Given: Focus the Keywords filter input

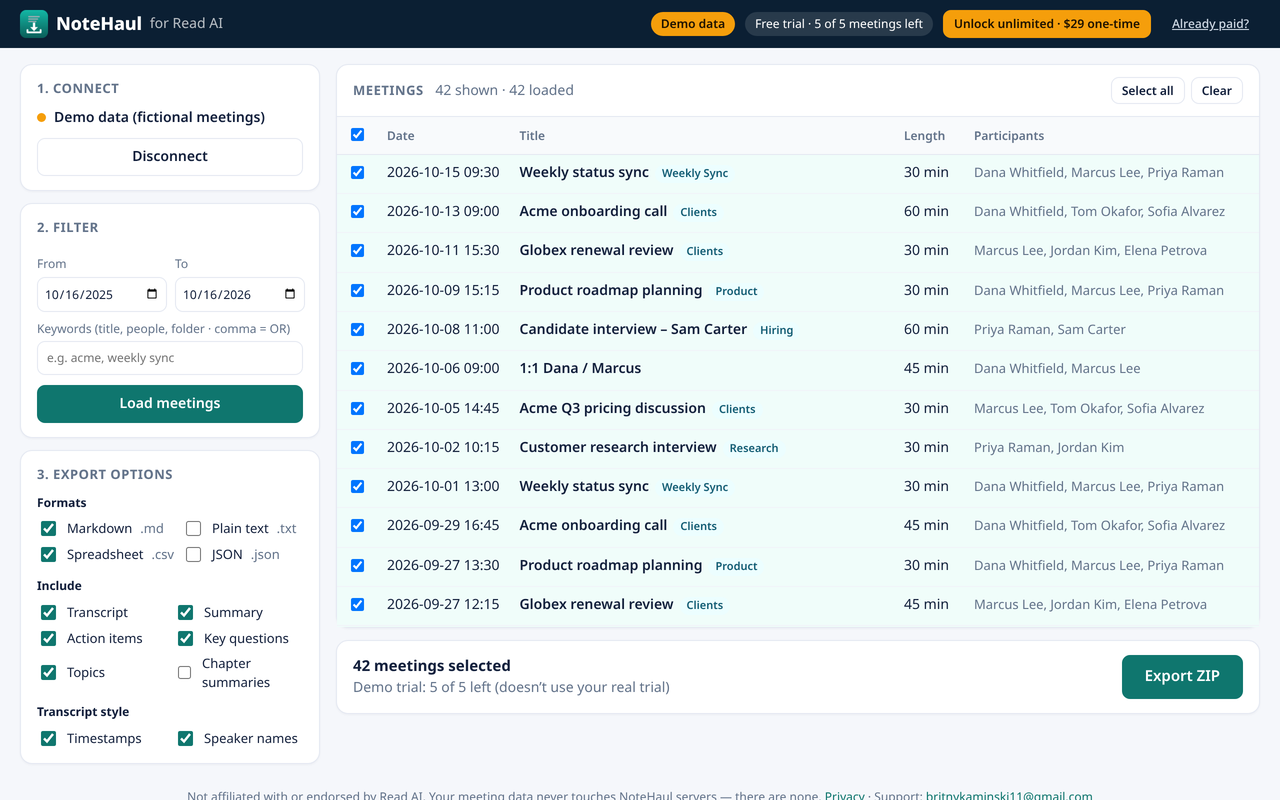Looking at the screenshot, I should coord(170,358).
